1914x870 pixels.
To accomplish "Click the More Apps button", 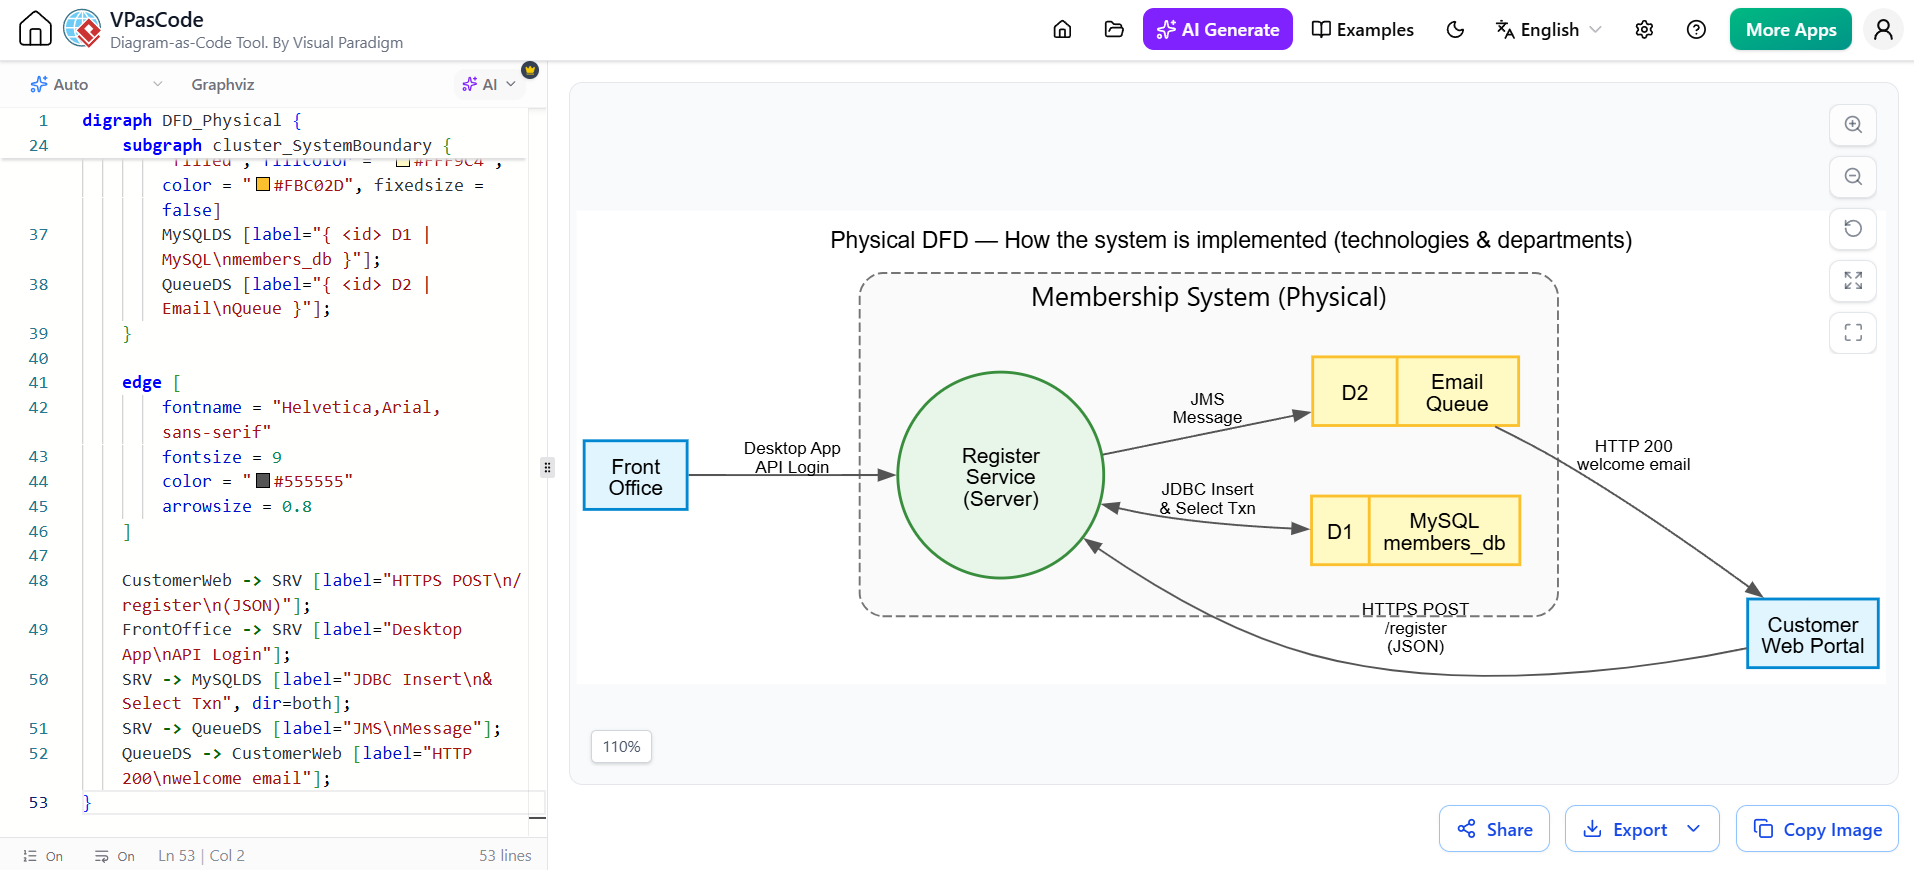I will pos(1790,29).
